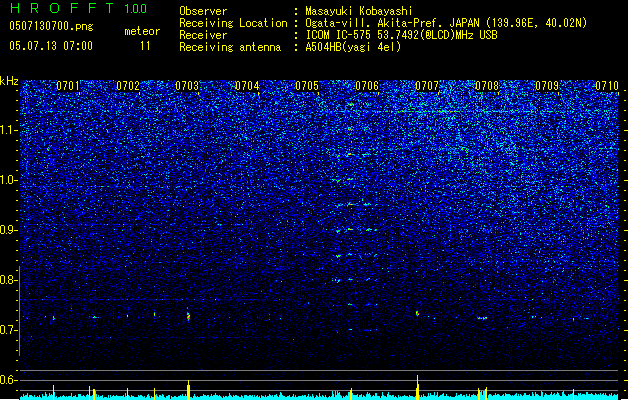Click time marker 0702

coord(128,86)
